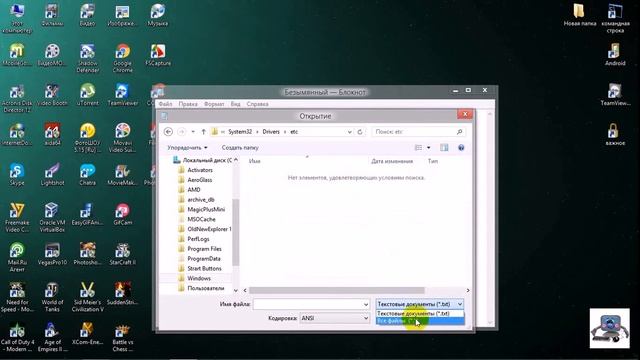Open the Кодировка ANSI dropdown
The height and width of the screenshot is (360, 640).
pos(334,318)
